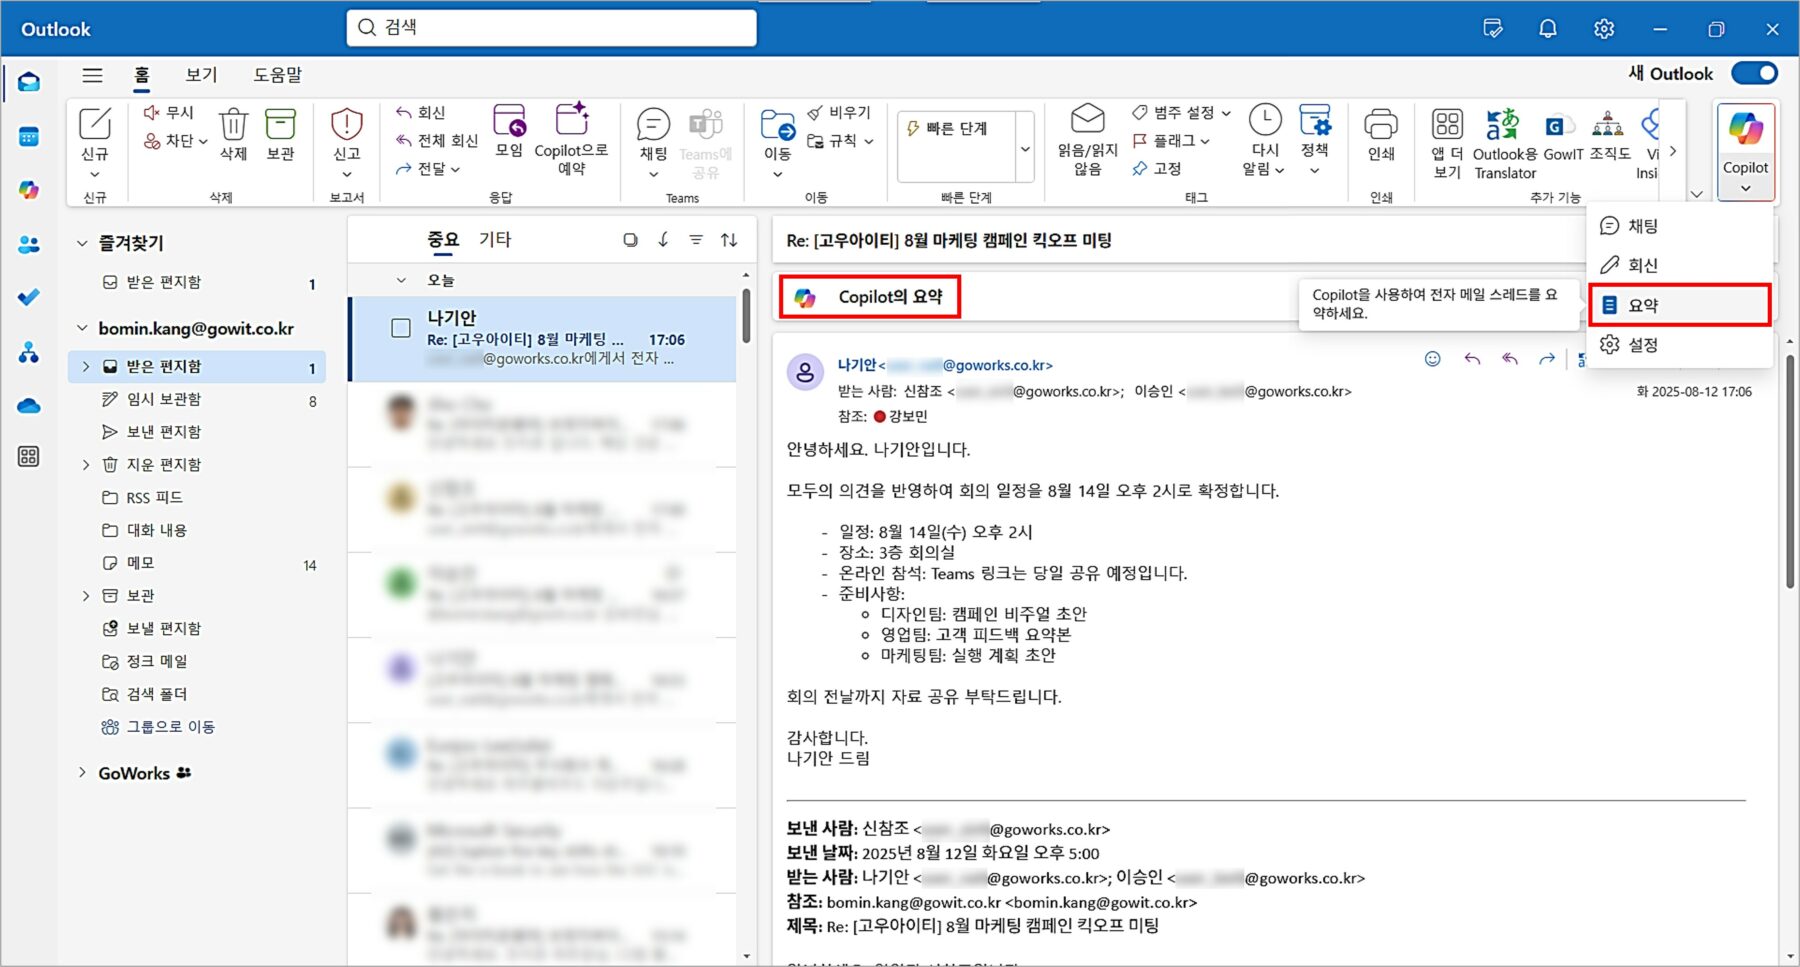Toggle 읽음/읽지 않음 read status

click(1087, 140)
